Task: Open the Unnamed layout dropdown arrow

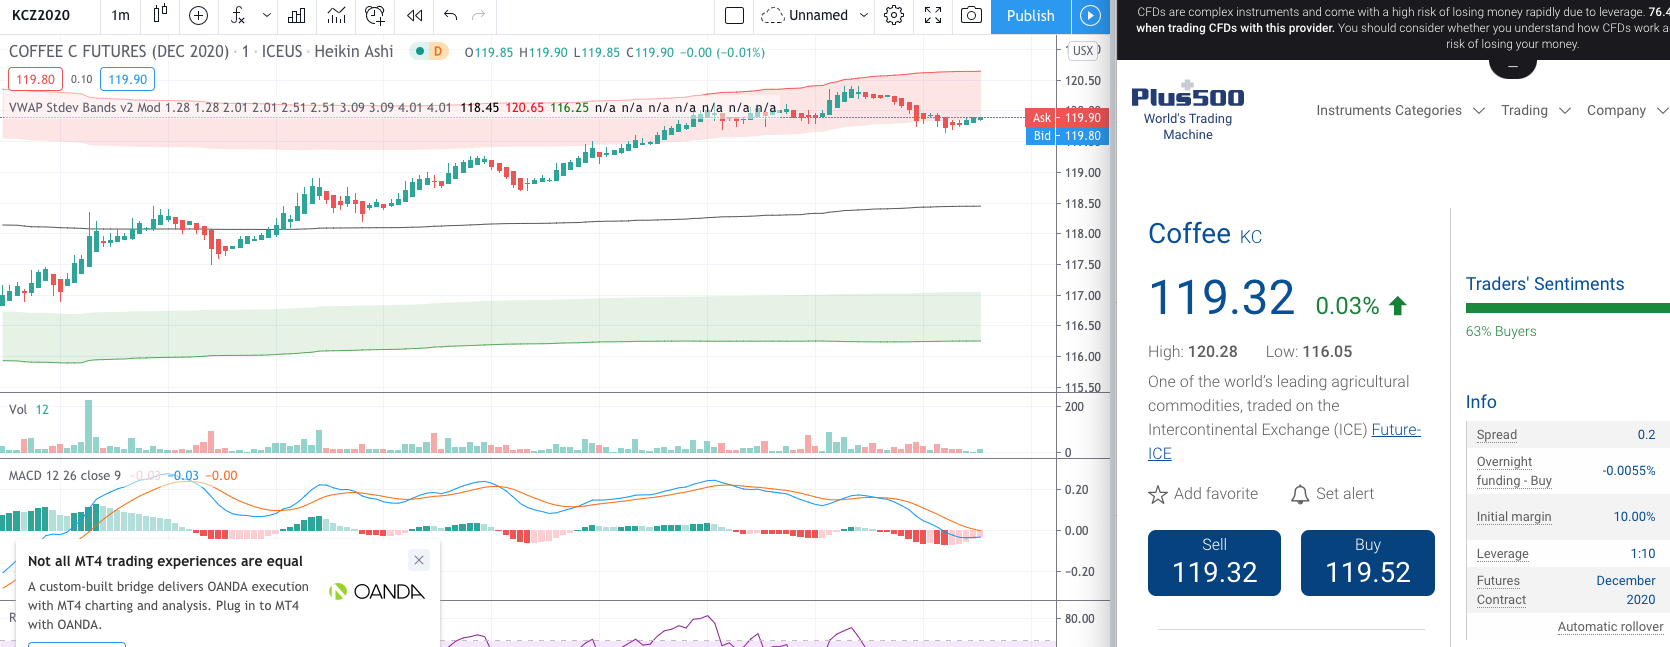Action: (864, 15)
